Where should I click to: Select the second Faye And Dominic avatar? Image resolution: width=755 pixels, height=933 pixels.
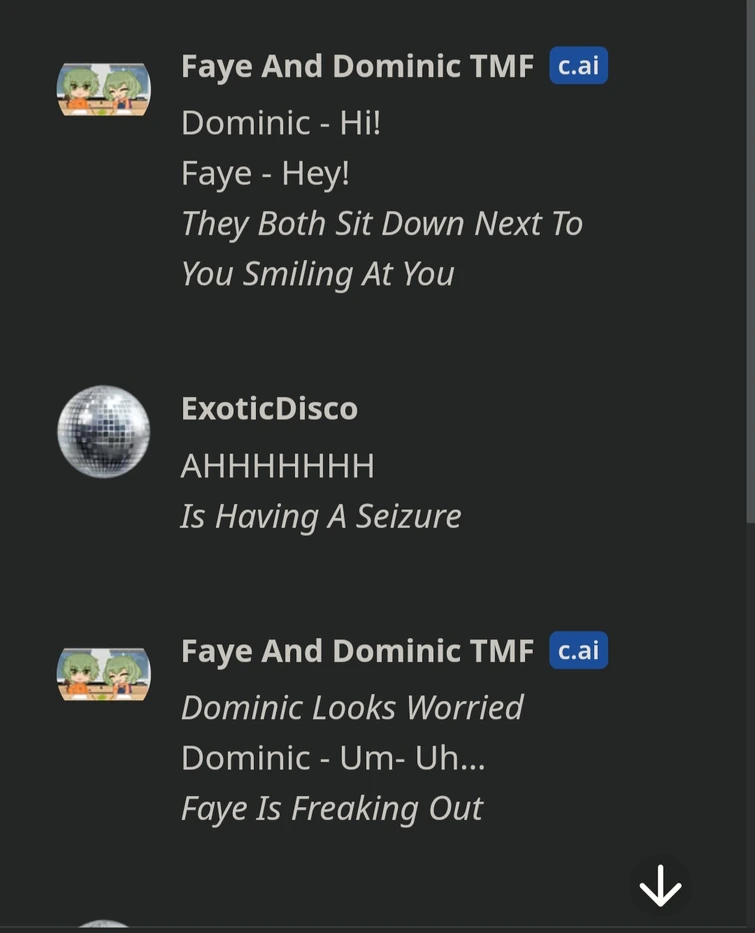(x=104, y=674)
